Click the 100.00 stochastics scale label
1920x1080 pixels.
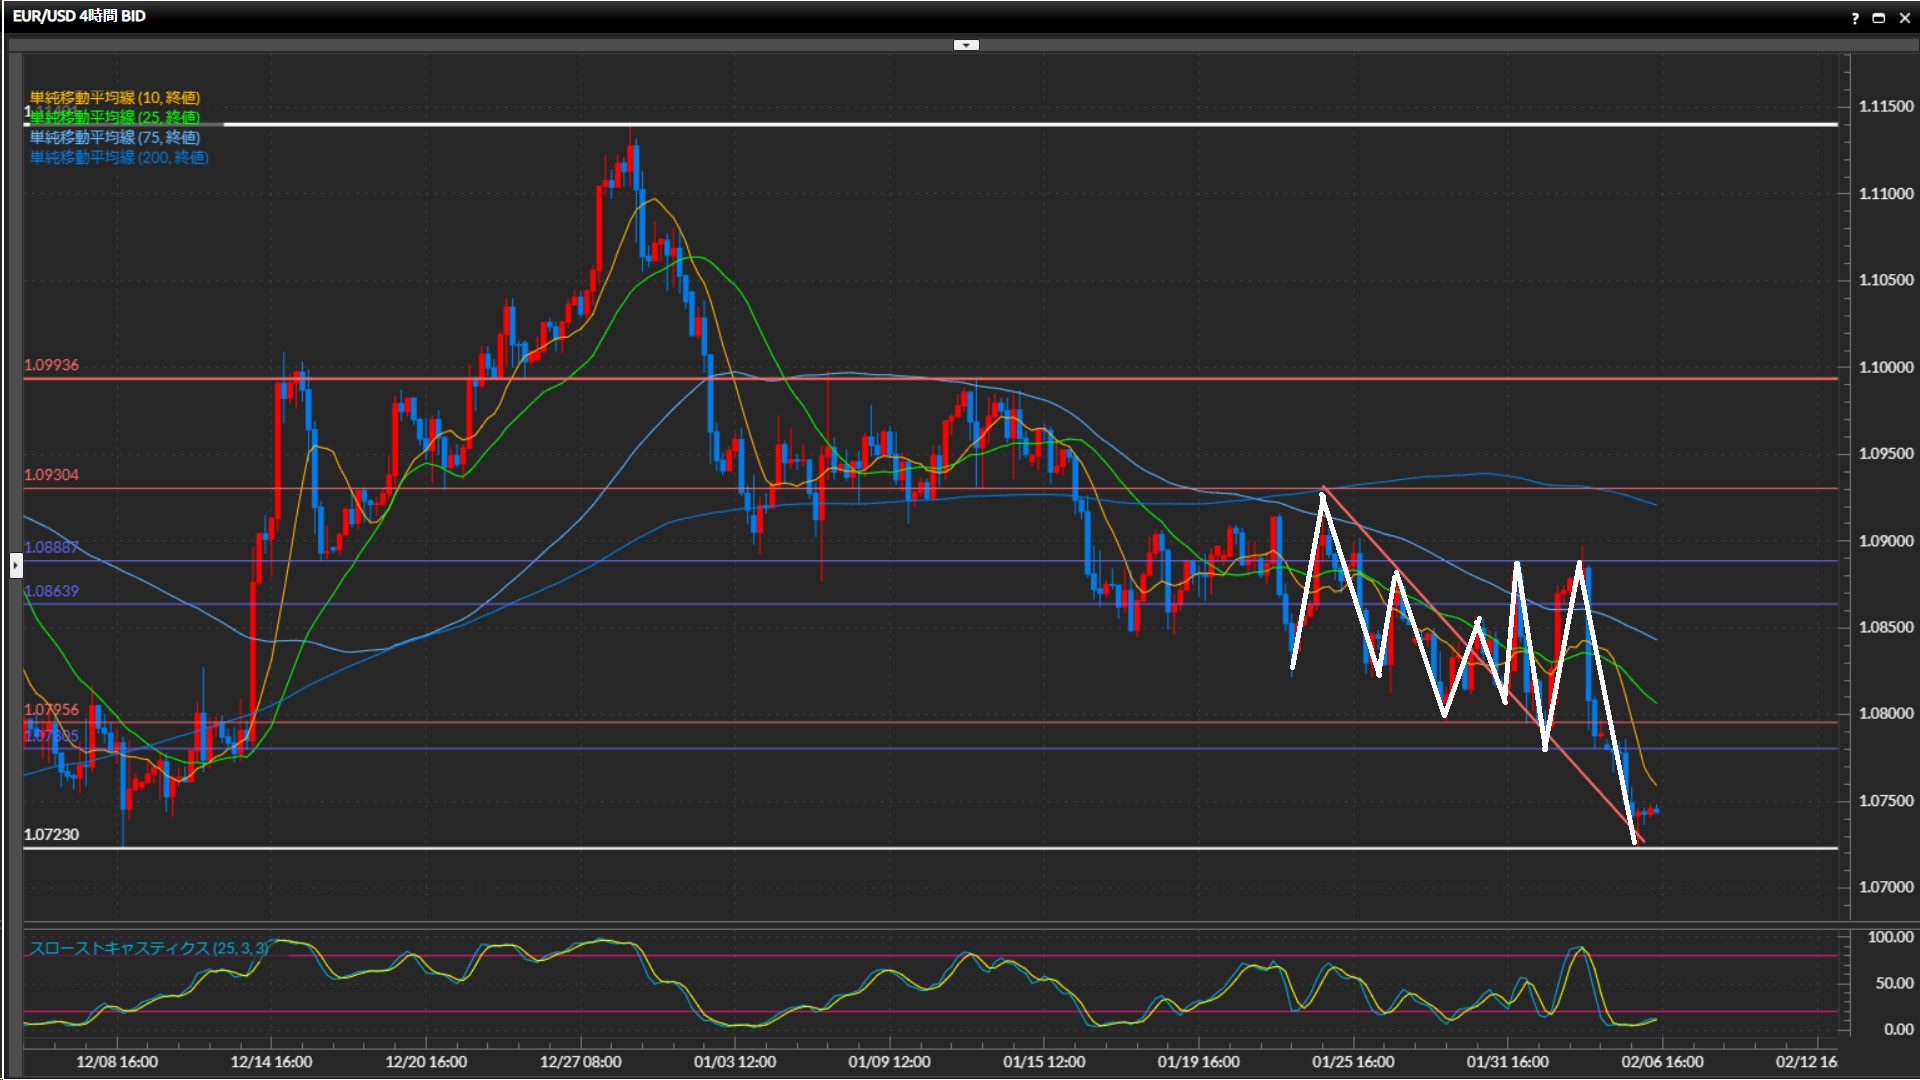pyautogui.click(x=1890, y=937)
